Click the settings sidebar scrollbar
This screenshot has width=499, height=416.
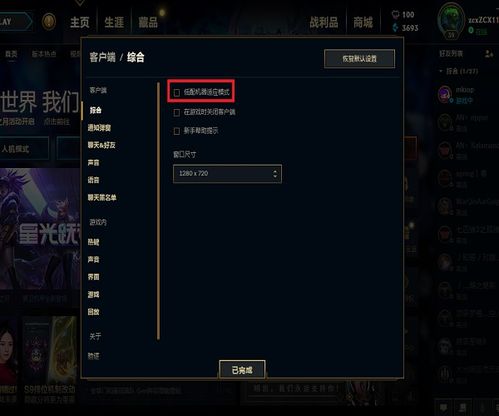tap(158, 211)
